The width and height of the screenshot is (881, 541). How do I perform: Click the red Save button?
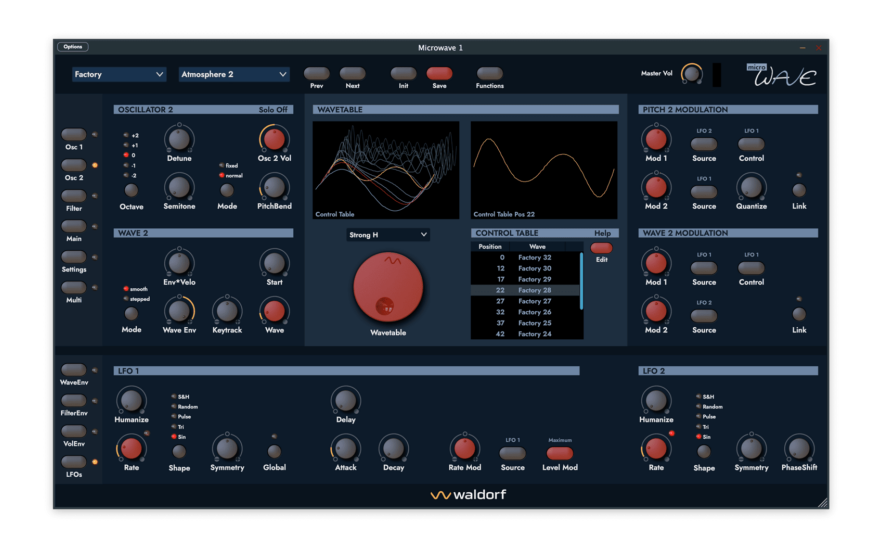439,73
